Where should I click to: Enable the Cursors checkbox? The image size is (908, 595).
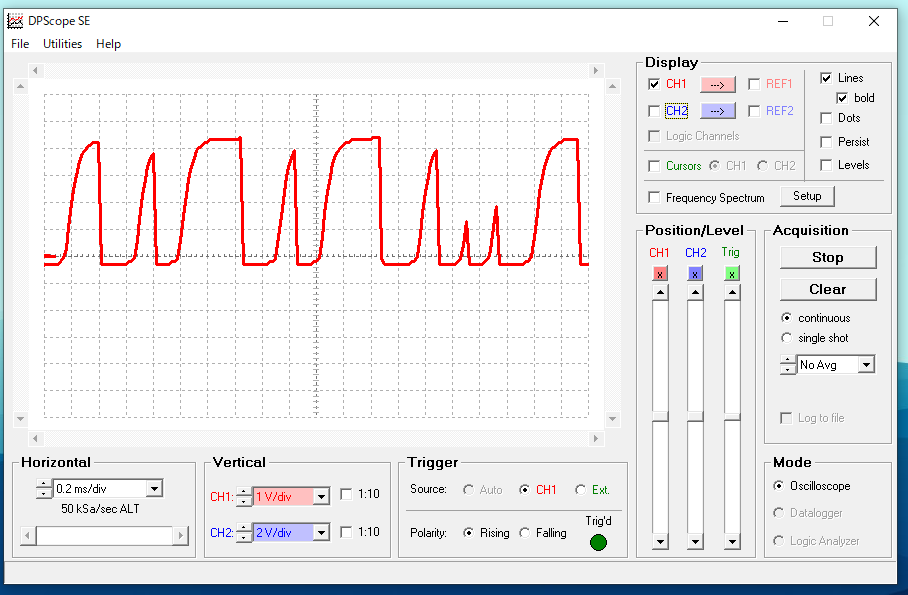(x=654, y=166)
